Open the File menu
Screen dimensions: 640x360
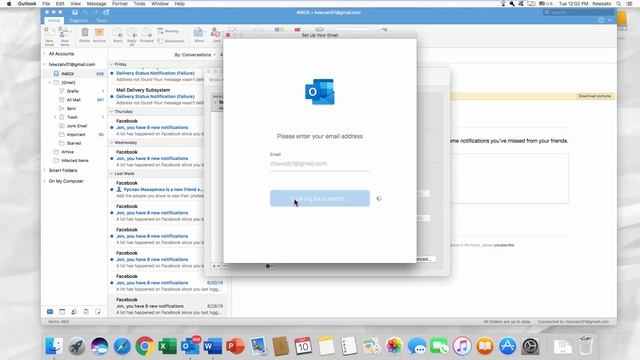46,4
